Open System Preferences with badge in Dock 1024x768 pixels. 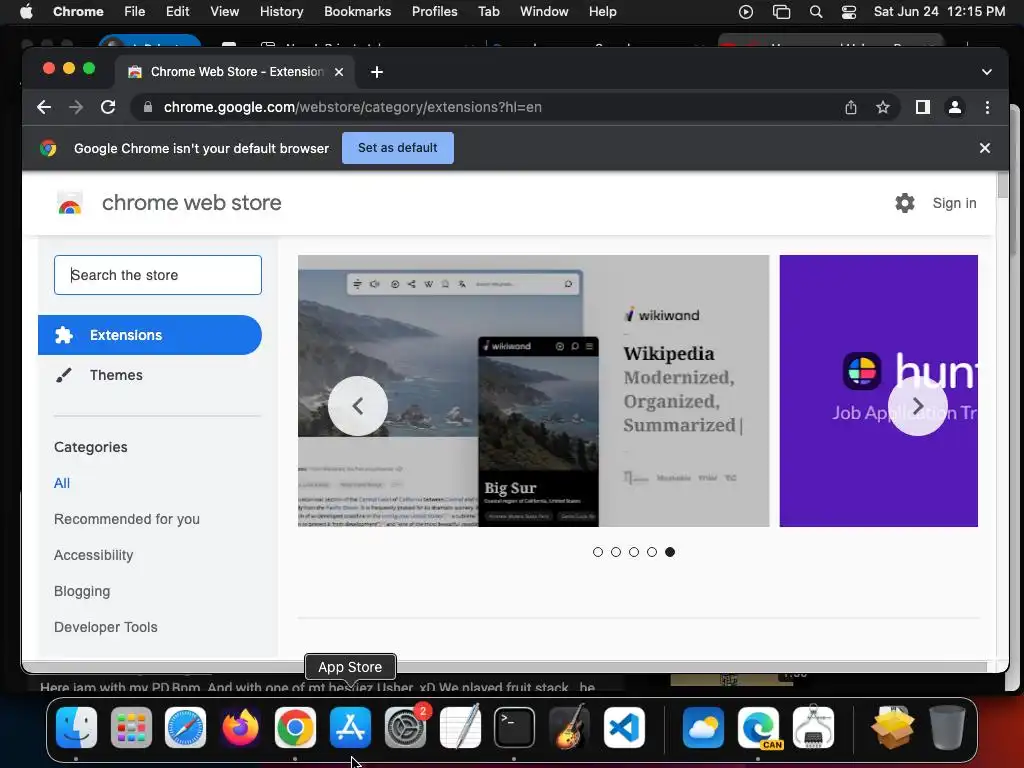(406, 727)
